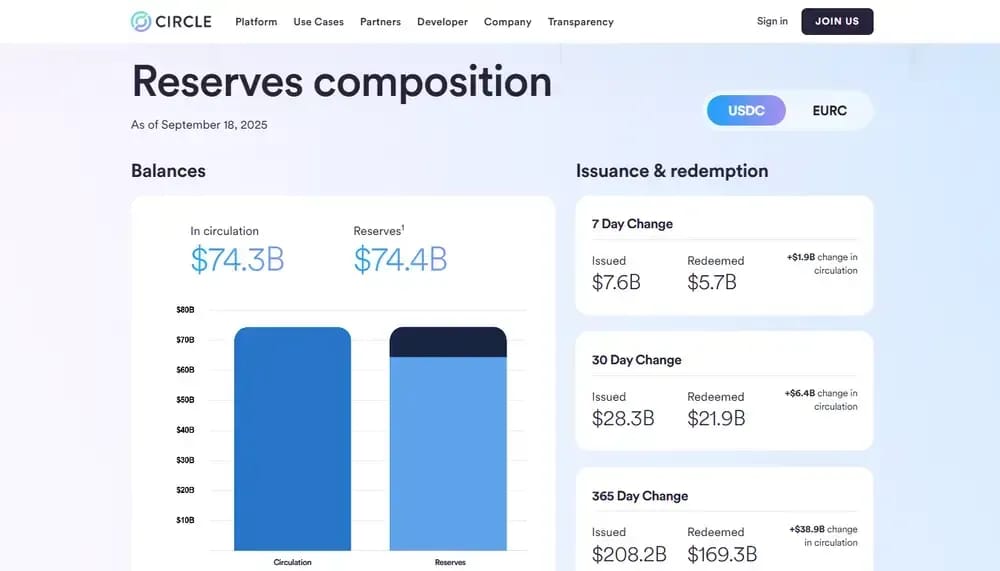Click the dark navy top Reserves segment

point(448,342)
